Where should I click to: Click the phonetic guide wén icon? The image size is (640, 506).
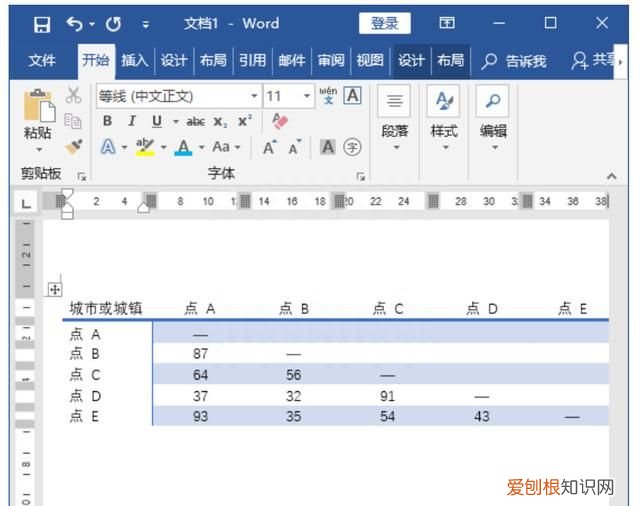pyautogui.click(x=328, y=95)
